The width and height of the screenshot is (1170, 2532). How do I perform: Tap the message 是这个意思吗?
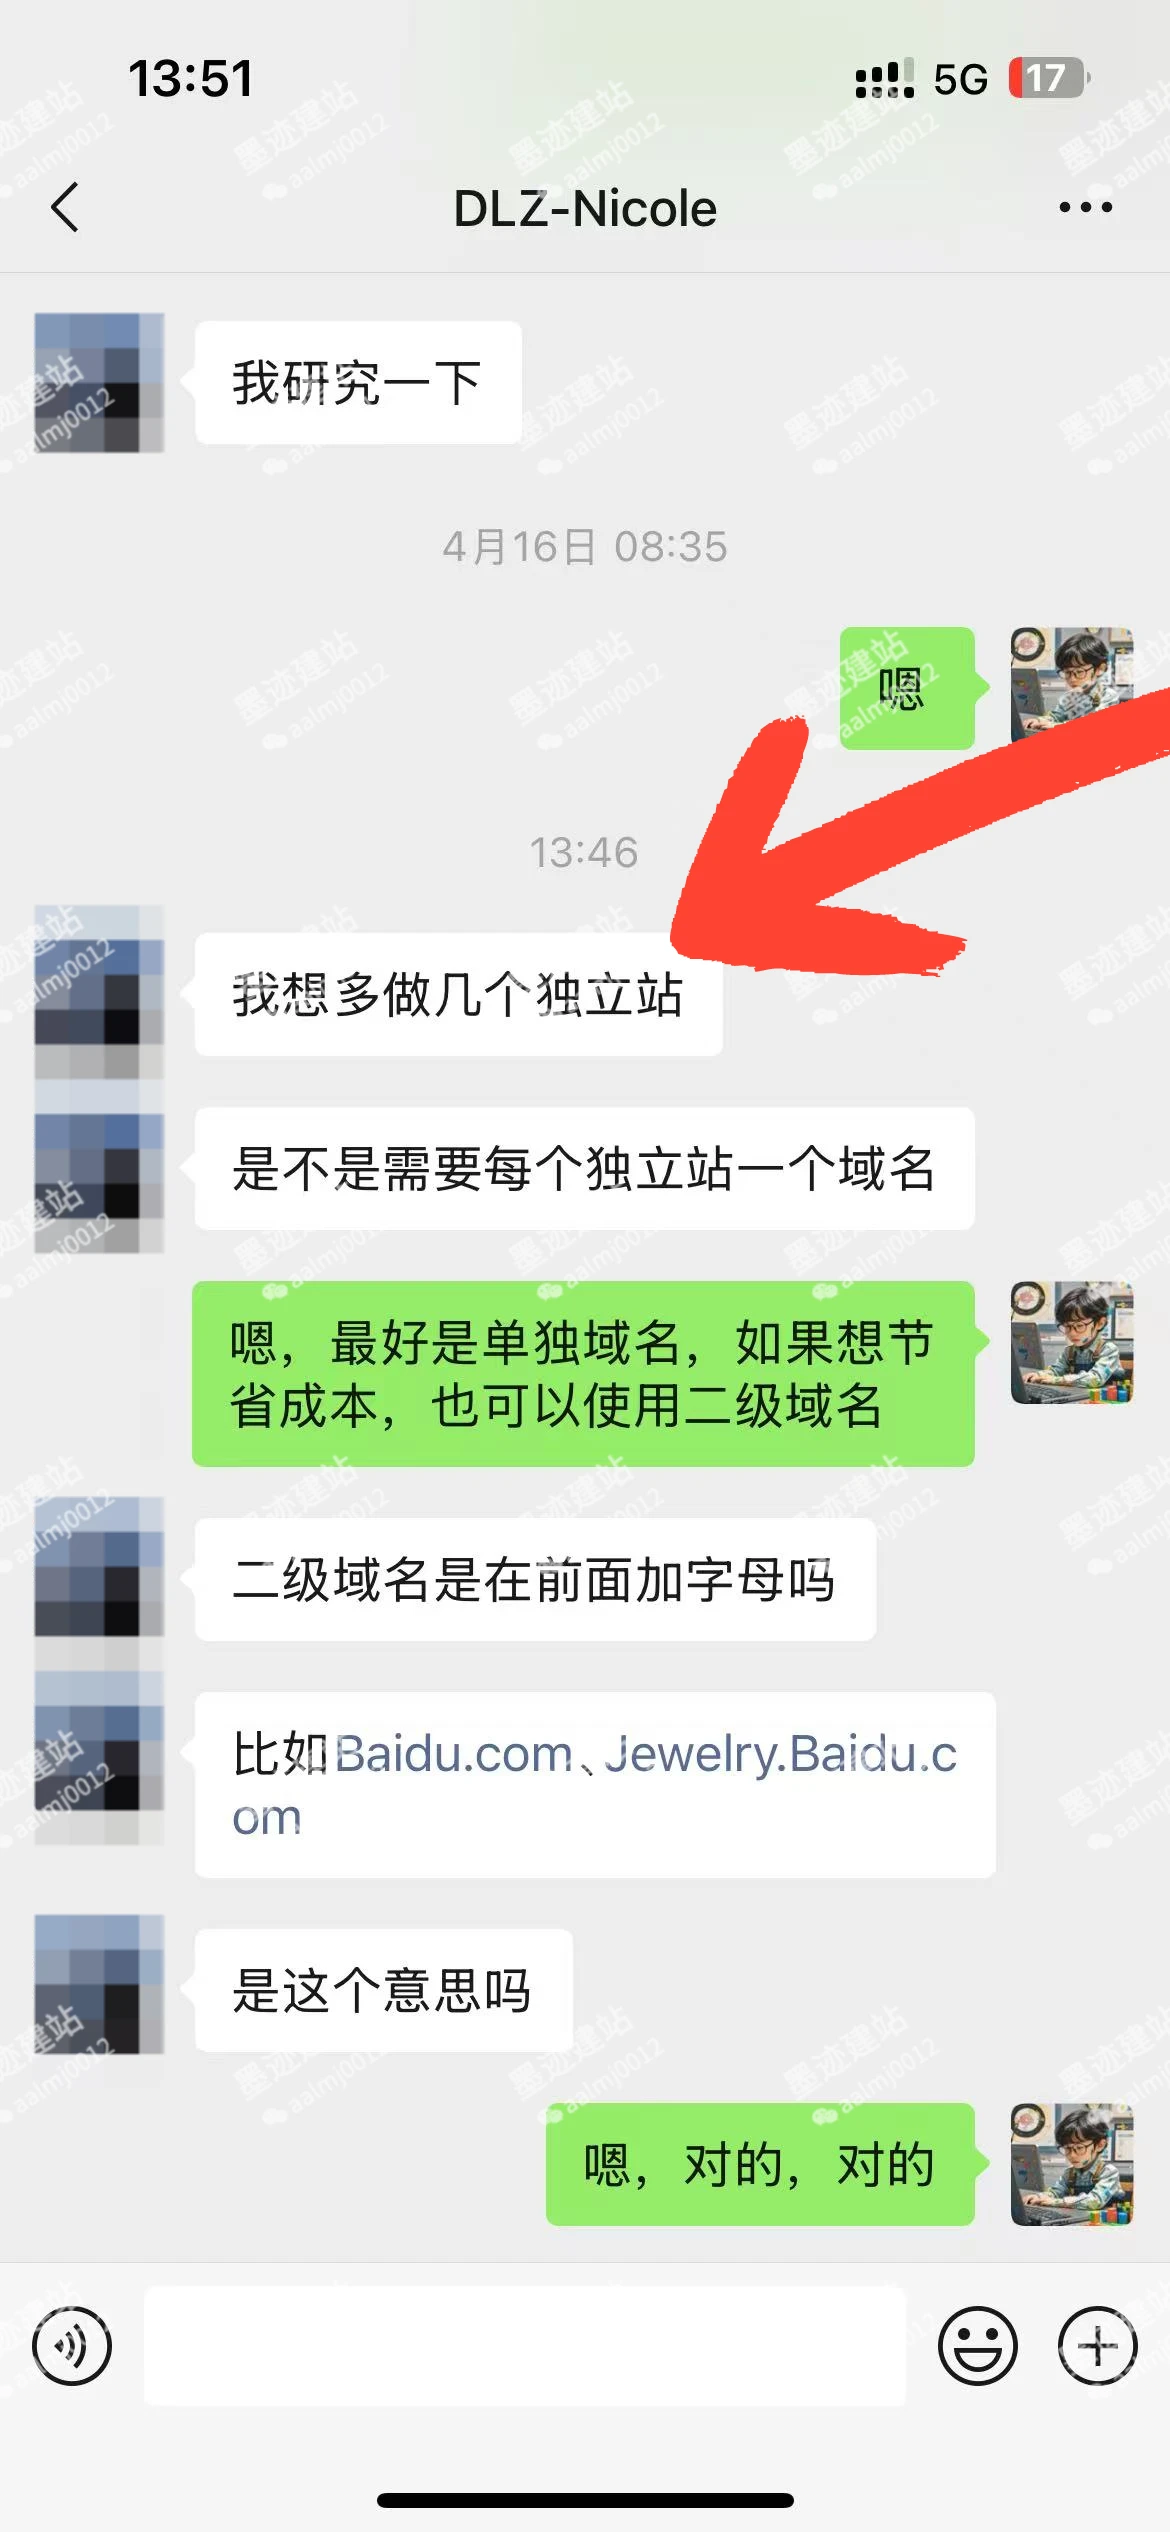[x=383, y=1990]
